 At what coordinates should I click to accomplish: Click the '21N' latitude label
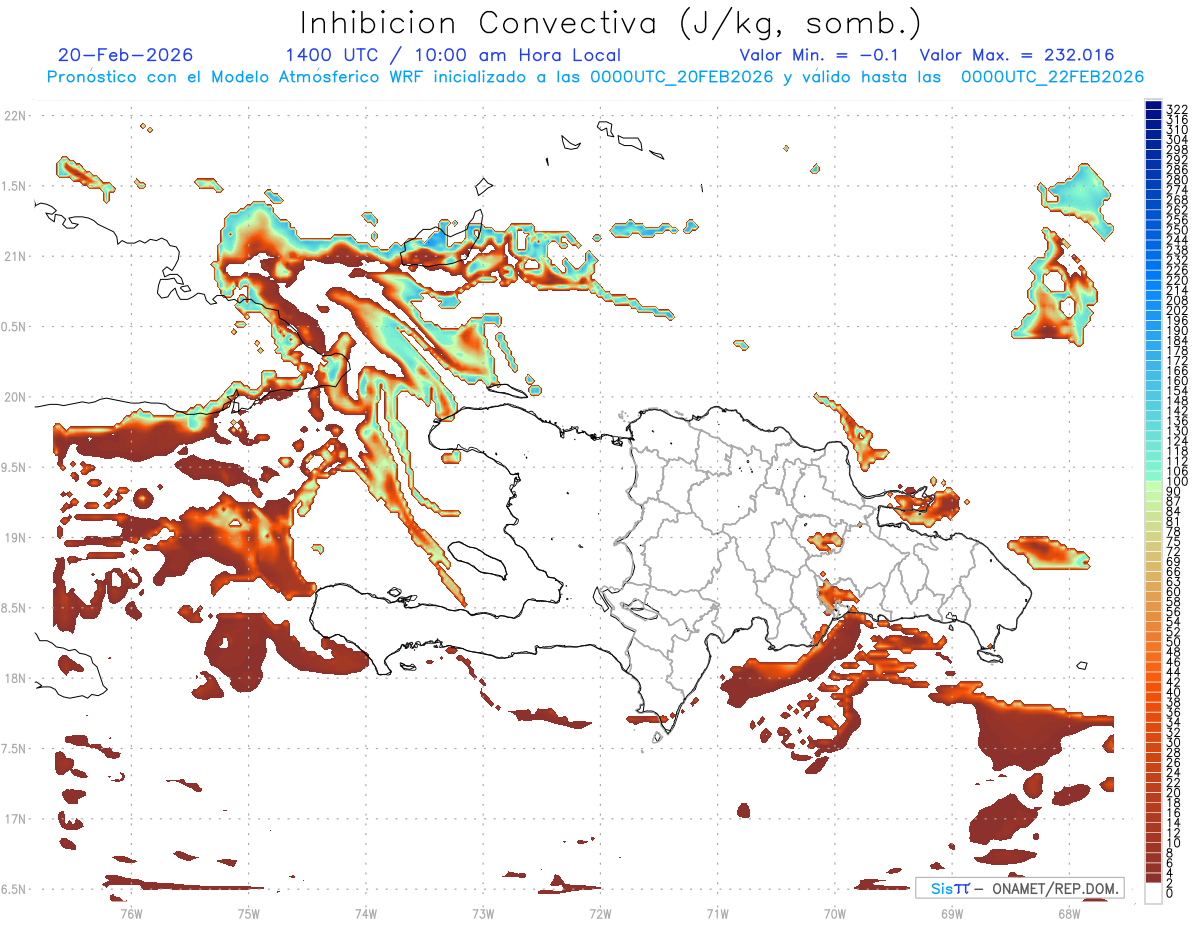15,257
